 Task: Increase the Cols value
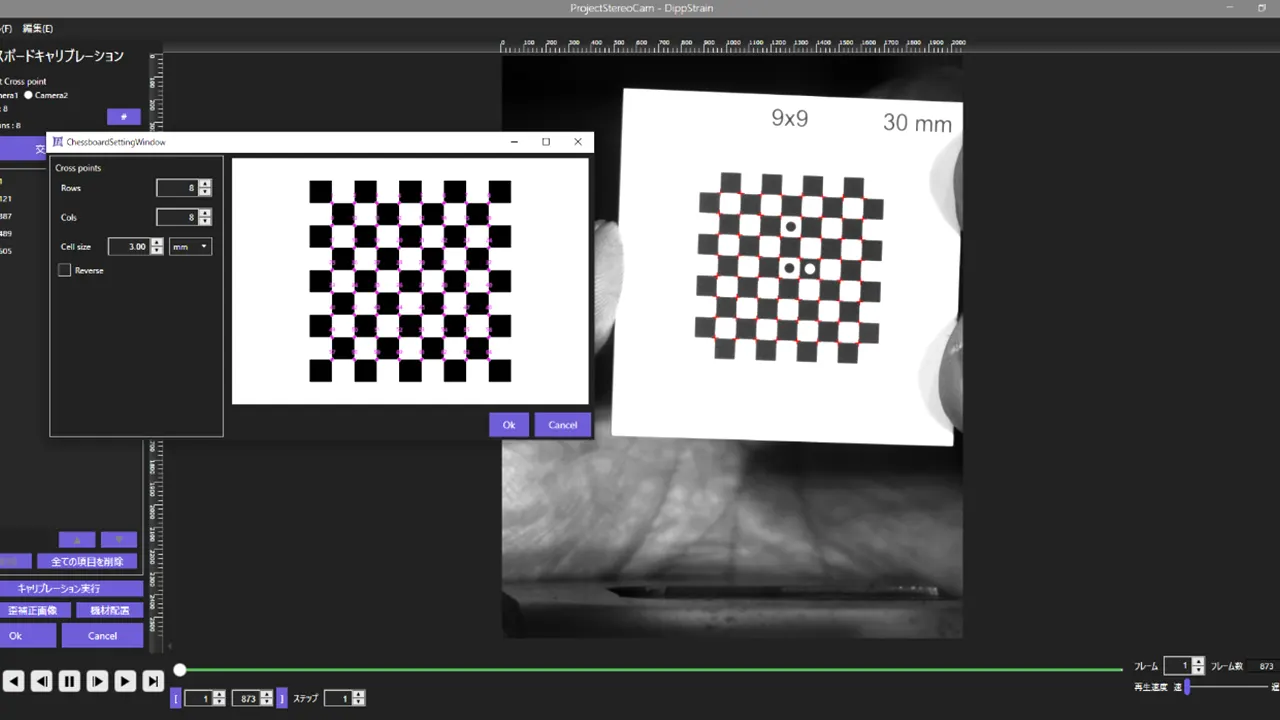tap(205, 213)
